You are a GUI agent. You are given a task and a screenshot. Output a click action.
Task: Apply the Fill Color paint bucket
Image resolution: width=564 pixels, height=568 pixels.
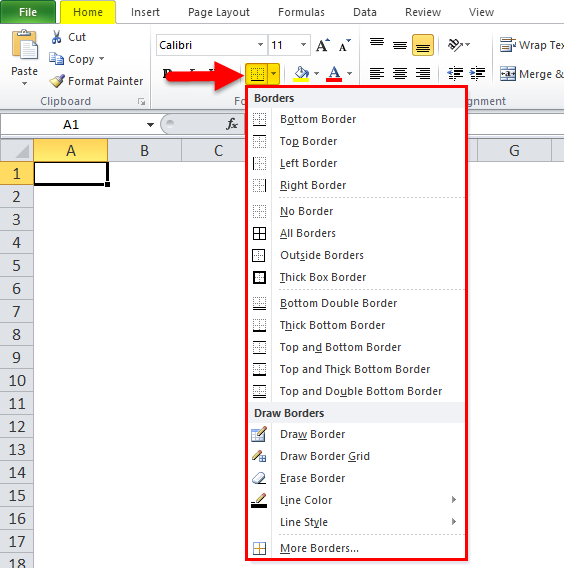(301, 74)
